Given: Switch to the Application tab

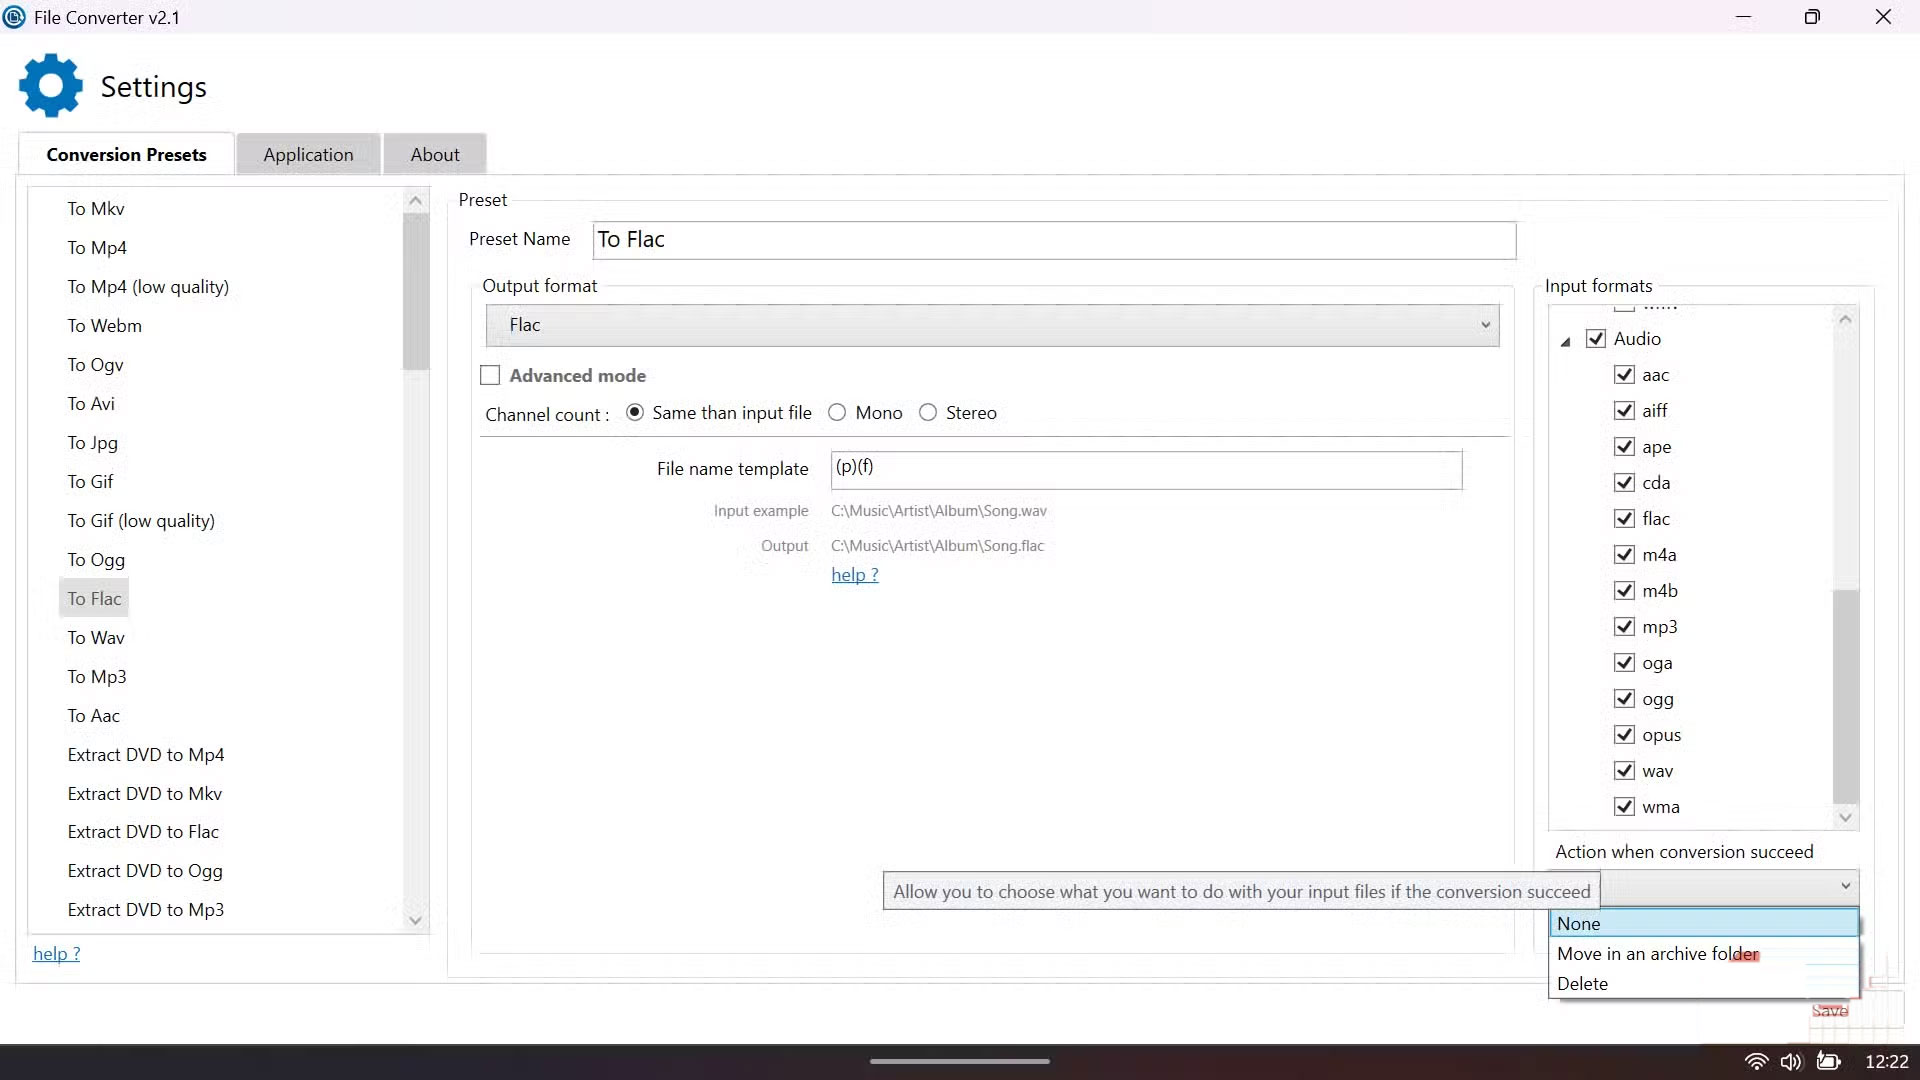Looking at the screenshot, I should (x=308, y=155).
